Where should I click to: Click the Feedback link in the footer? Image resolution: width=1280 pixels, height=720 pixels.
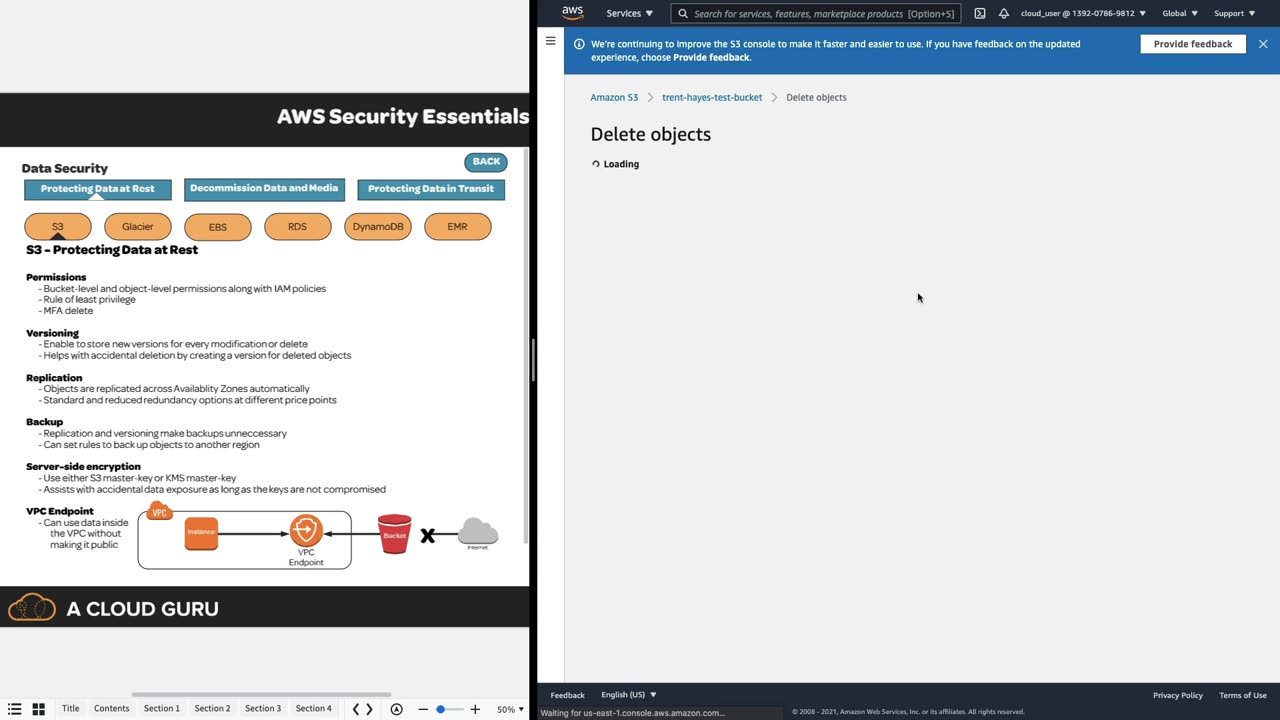coord(567,695)
